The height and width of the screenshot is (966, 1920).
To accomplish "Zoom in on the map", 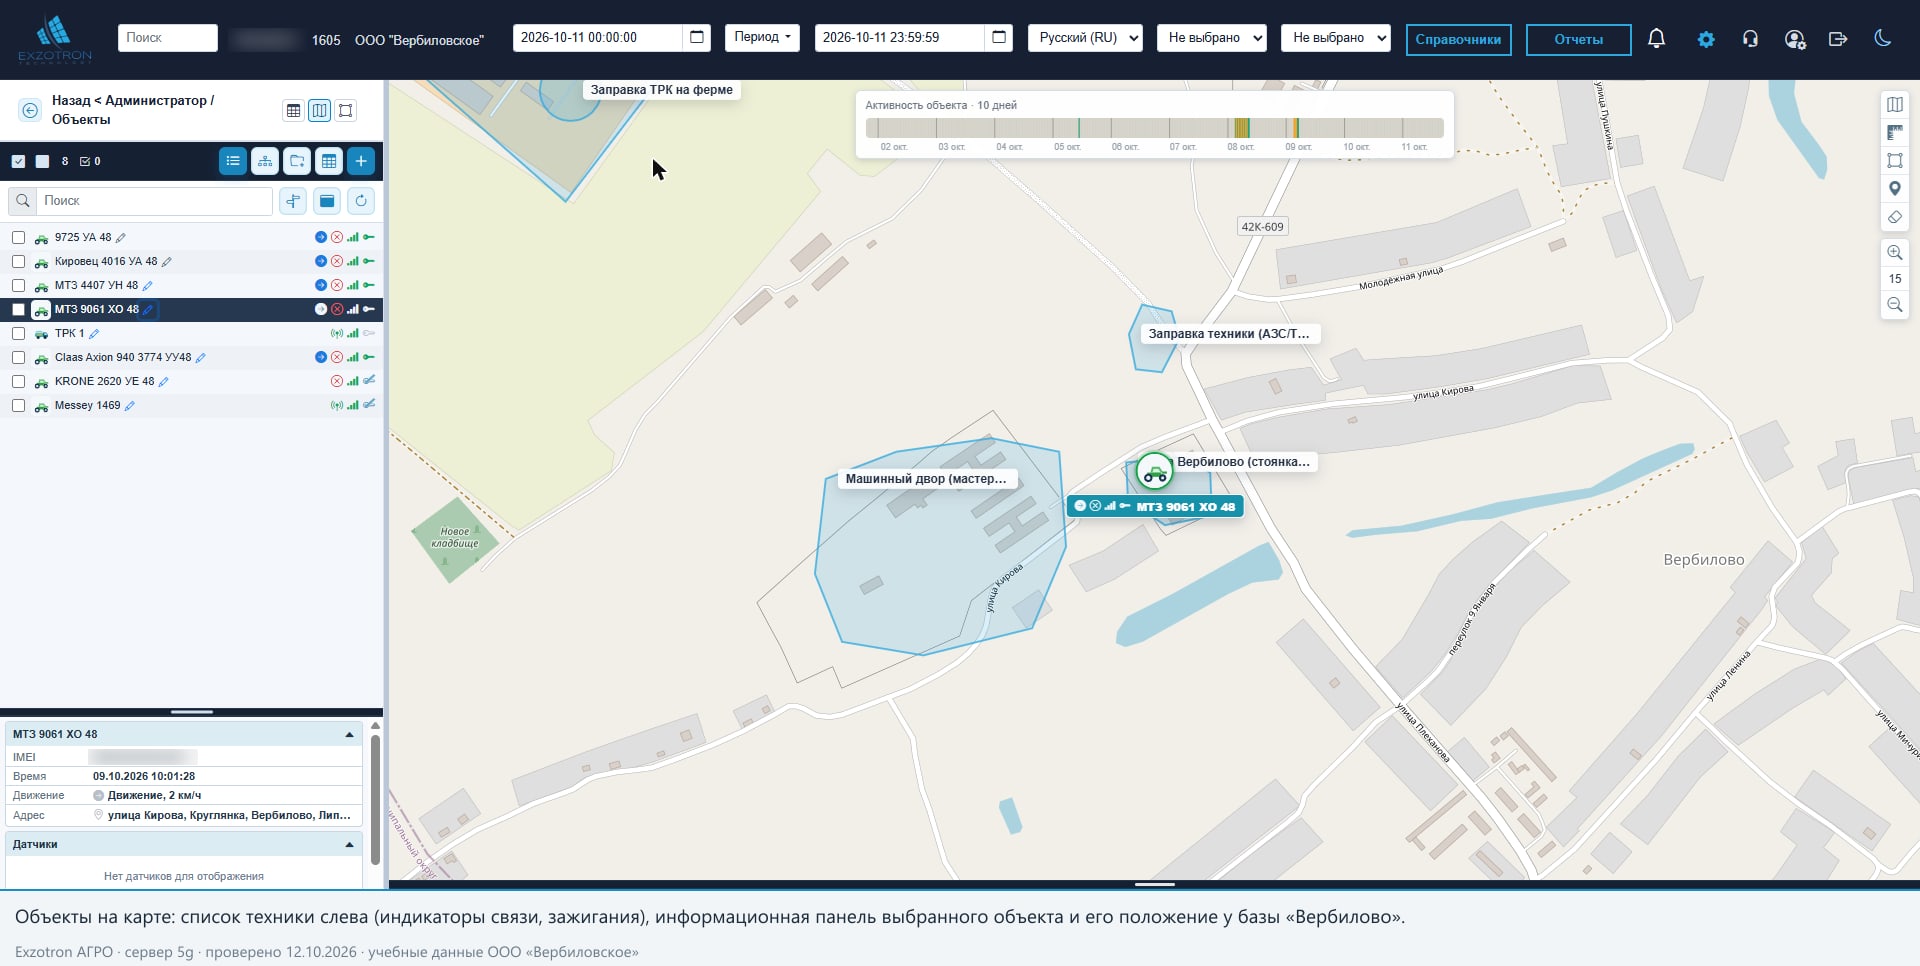I will point(1894,253).
